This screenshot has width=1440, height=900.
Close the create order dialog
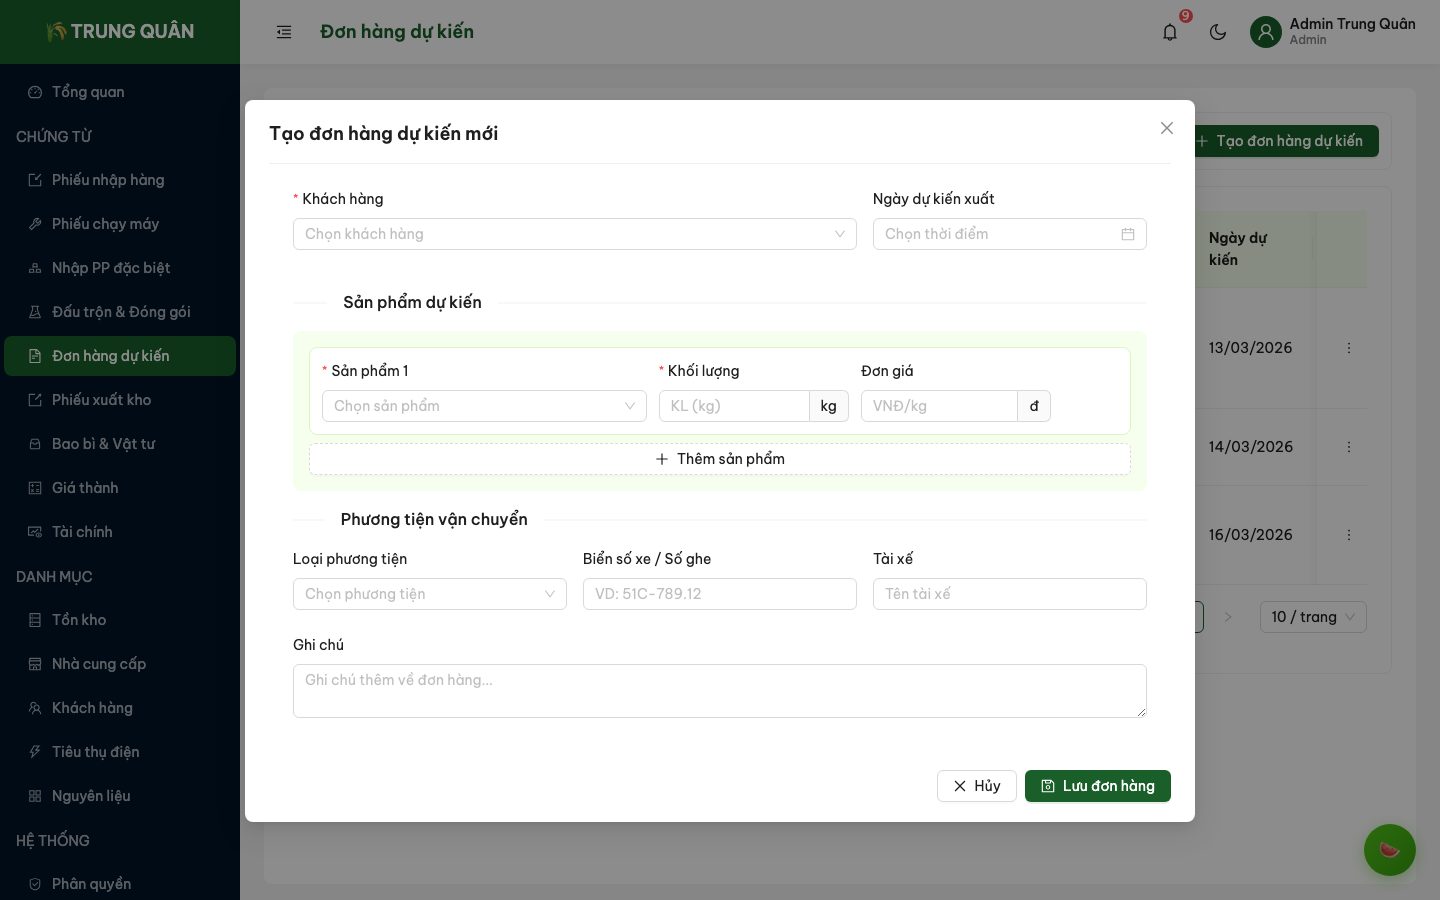pos(1166,128)
